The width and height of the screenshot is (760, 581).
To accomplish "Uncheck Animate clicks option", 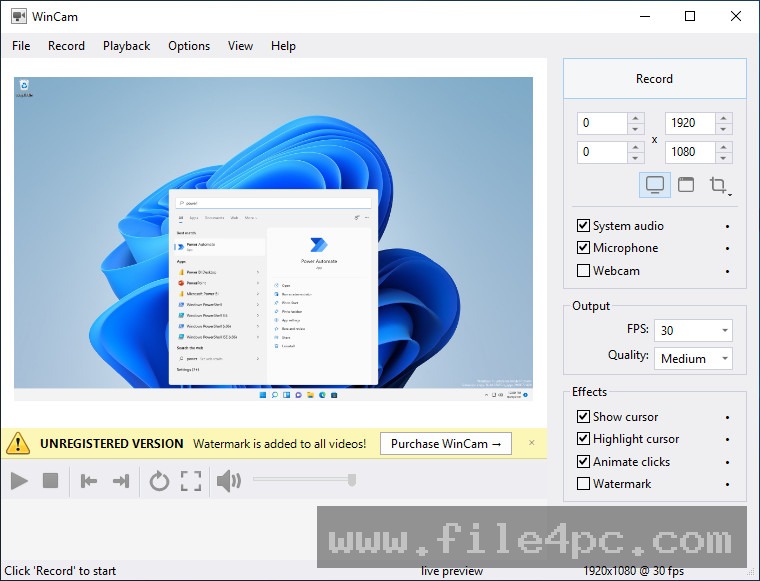I will click(583, 461).
